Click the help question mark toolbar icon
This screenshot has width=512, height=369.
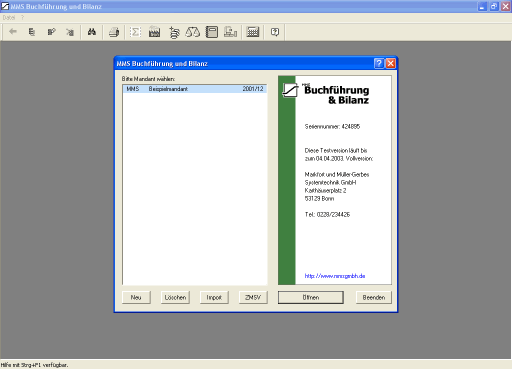[x=275, y=32]
